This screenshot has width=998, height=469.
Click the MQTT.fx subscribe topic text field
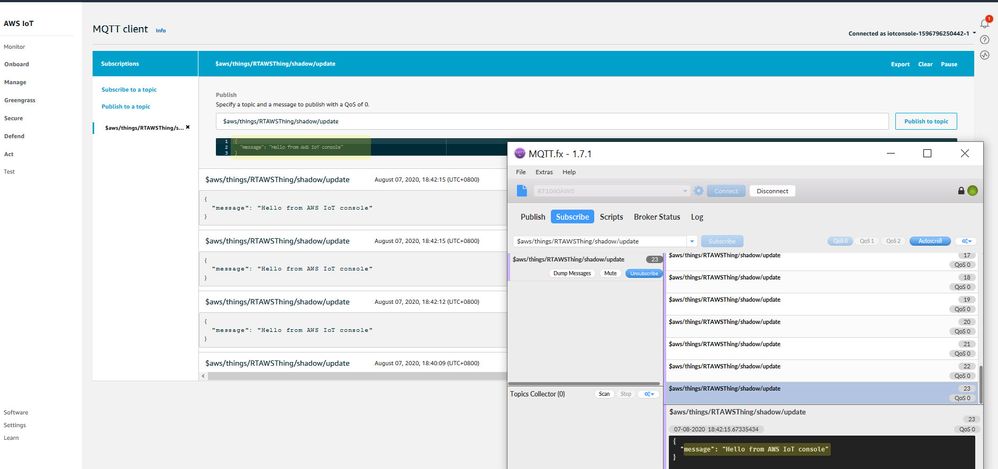600,242
